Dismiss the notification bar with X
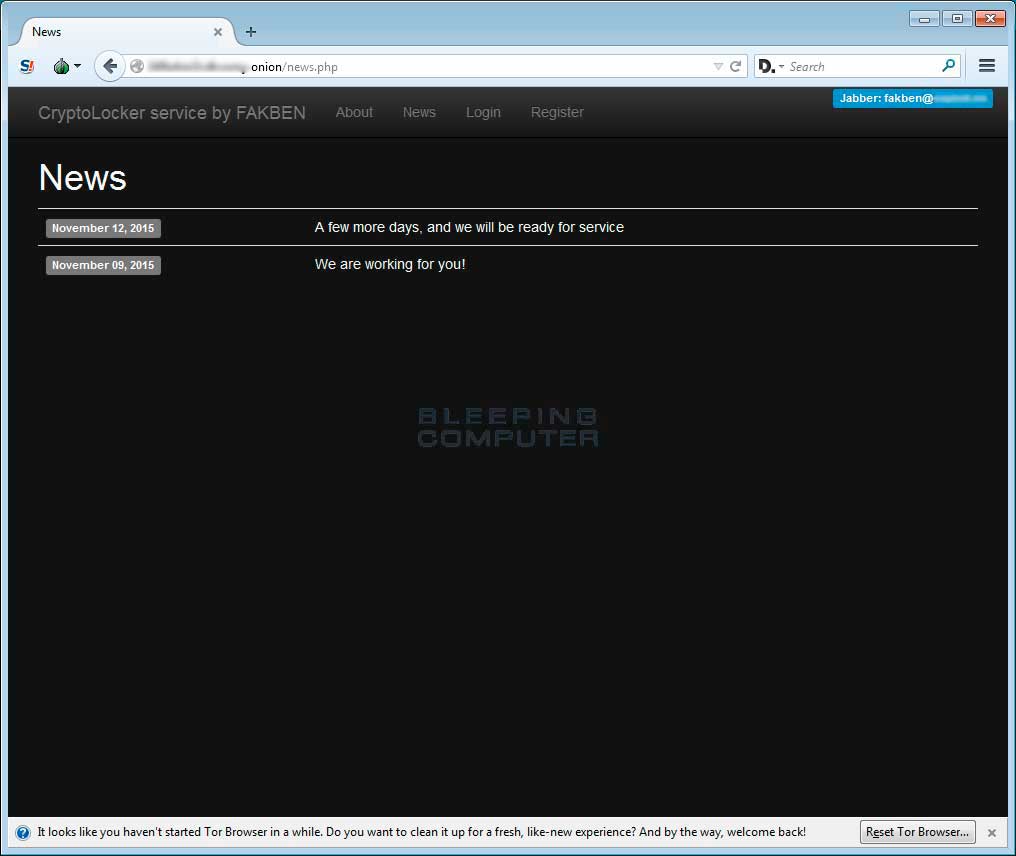Image resolution: width=1016 pixels, height=856 pixels. pyautogui.click(x=991, y=833)
